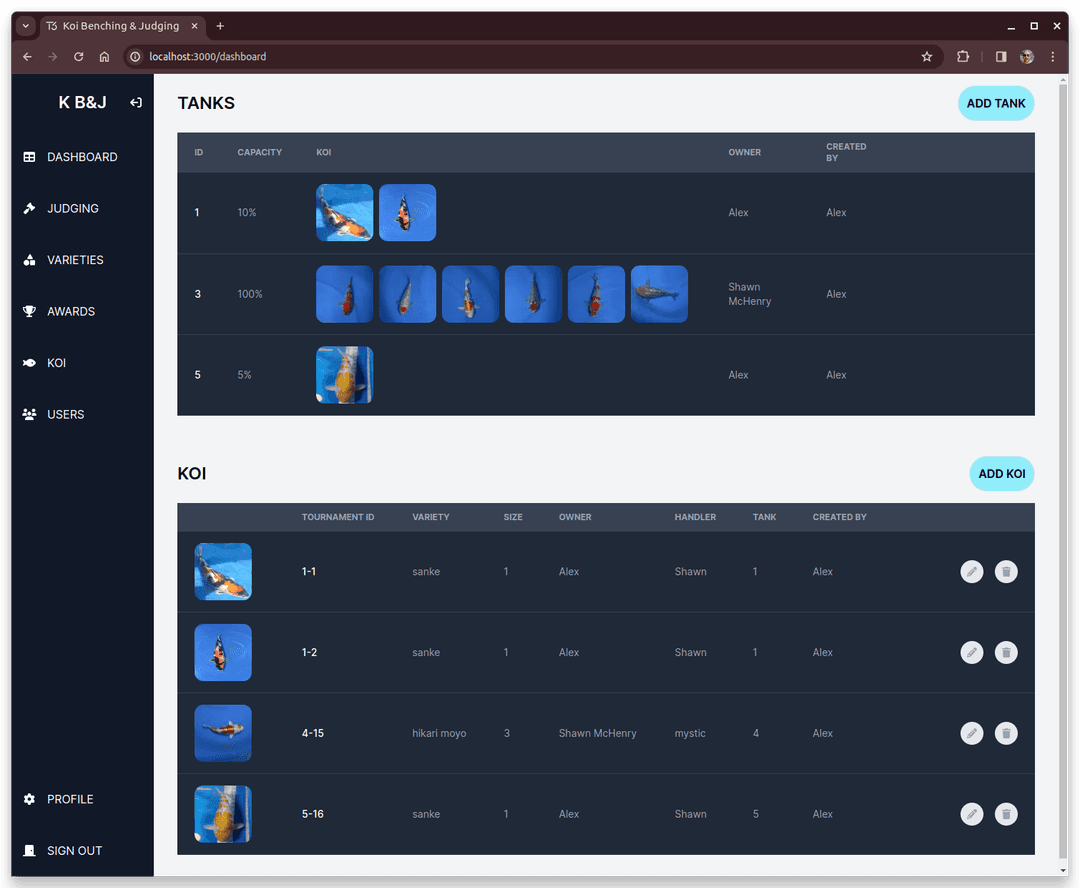
Task: Navigate to Varieties using its sidebar icon
Action: [x=30, y=260]
